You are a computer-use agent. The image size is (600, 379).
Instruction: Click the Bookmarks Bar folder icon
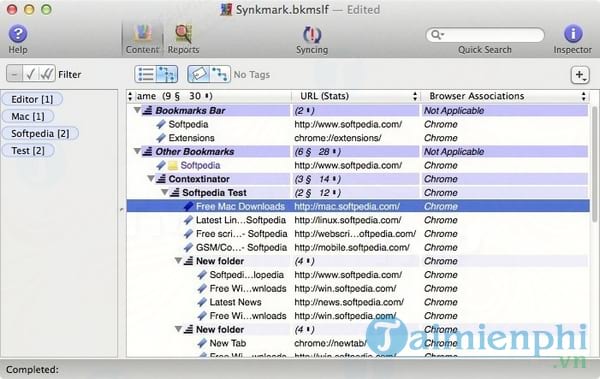tap(147, 110)
